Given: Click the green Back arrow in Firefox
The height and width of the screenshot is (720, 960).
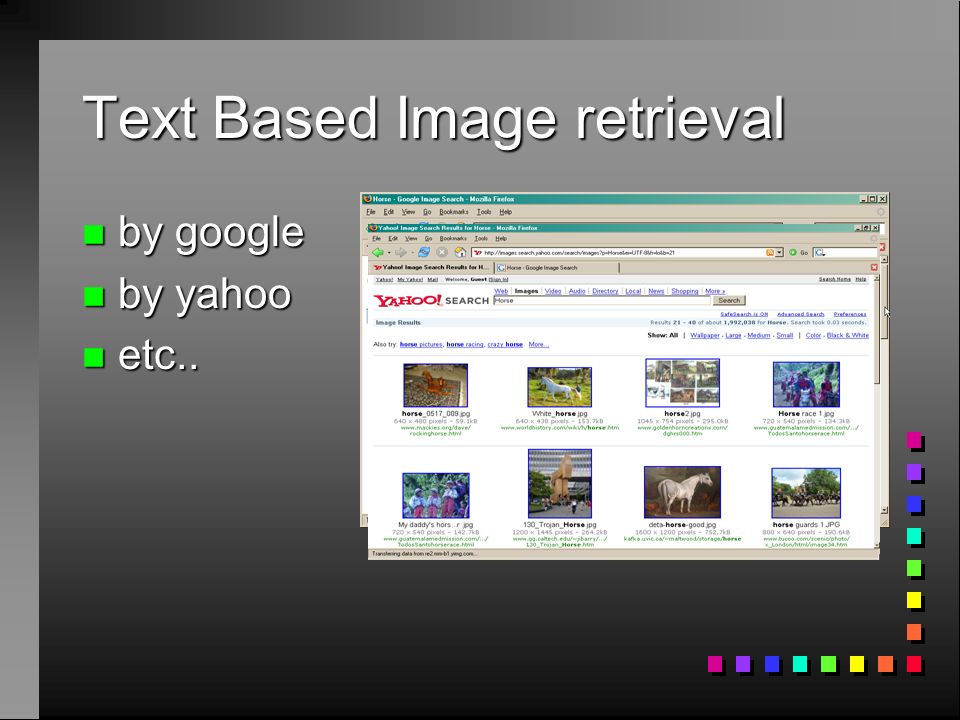Looking at the screenshot, I should (x=378, y=252).
